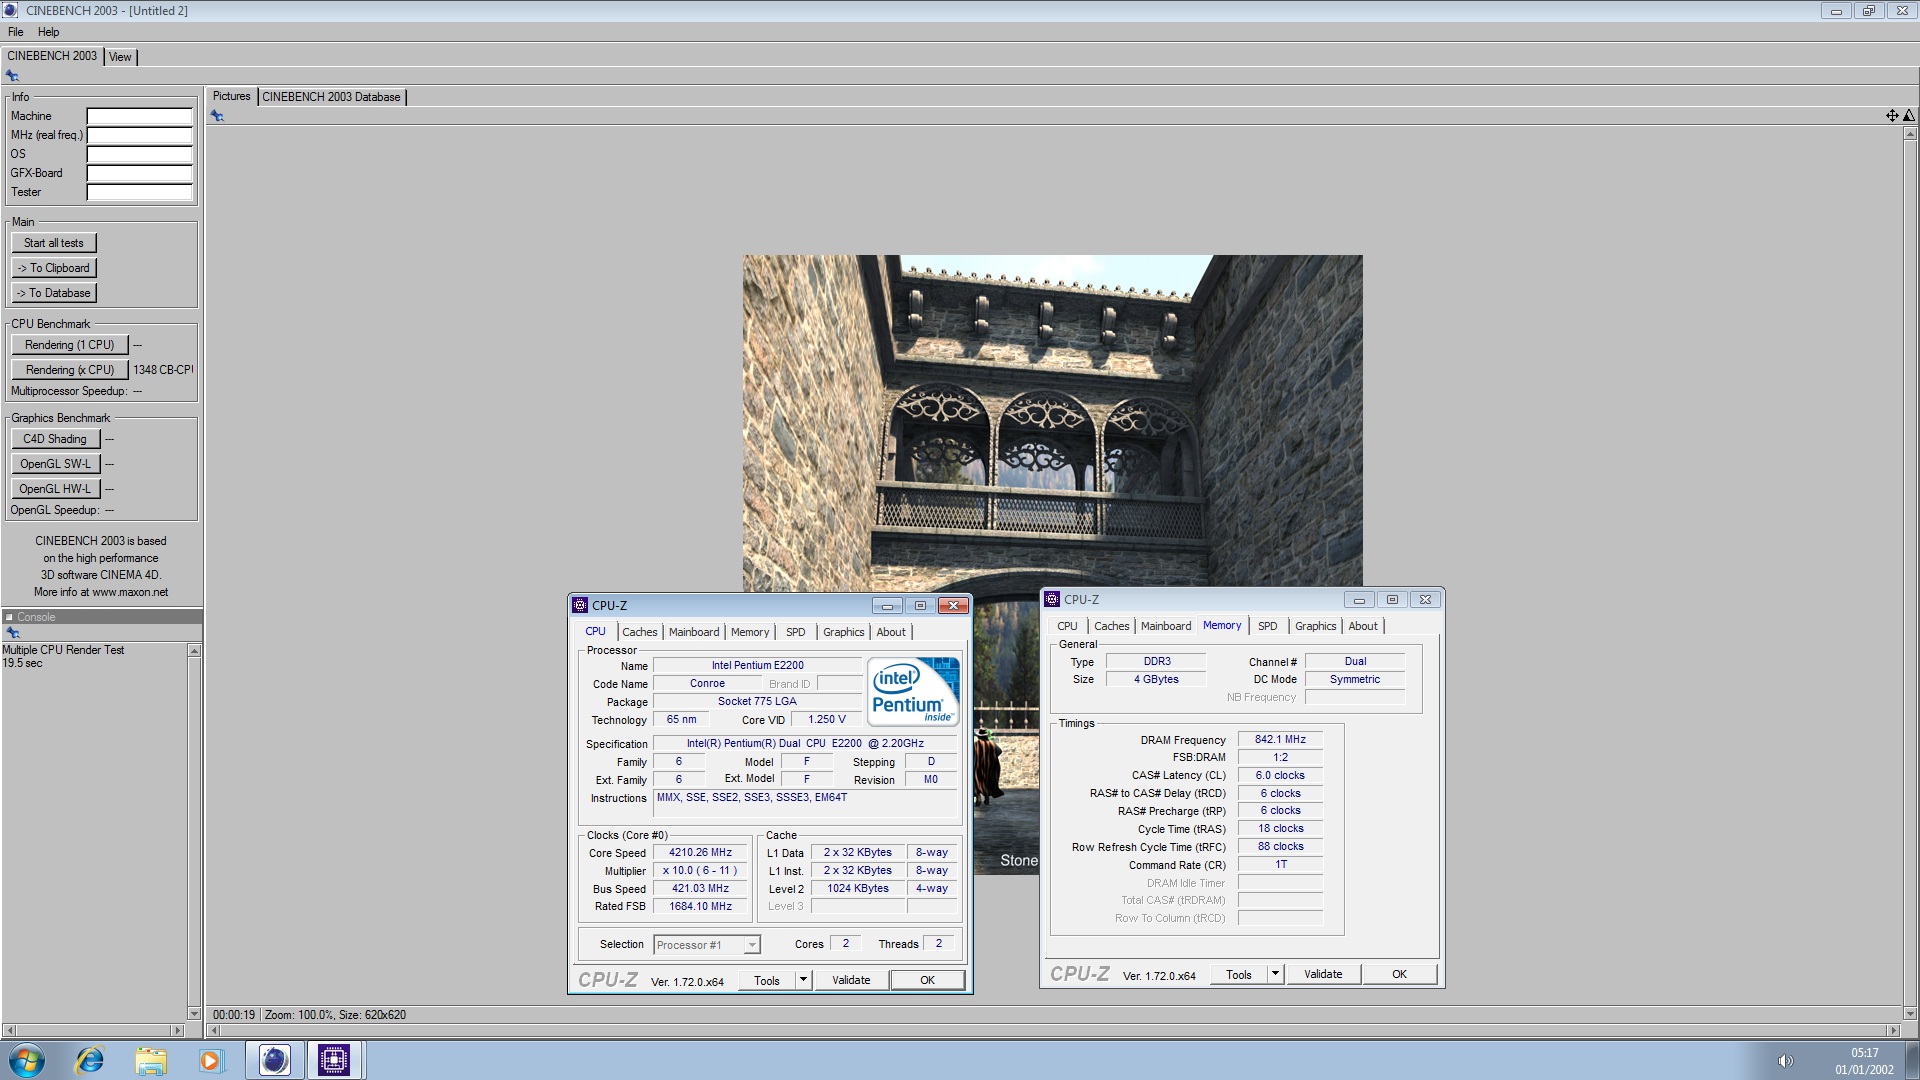Open the Processor #1 selection combo box
This screenshot has width=1920, height=1080.
pos(707,945)
